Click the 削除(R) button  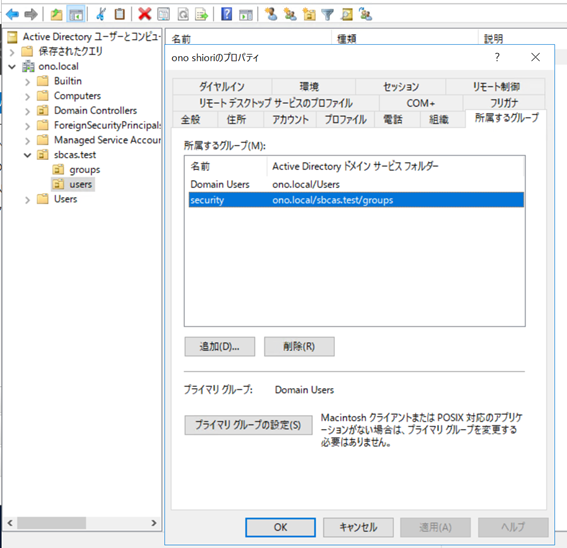point(299,347)
